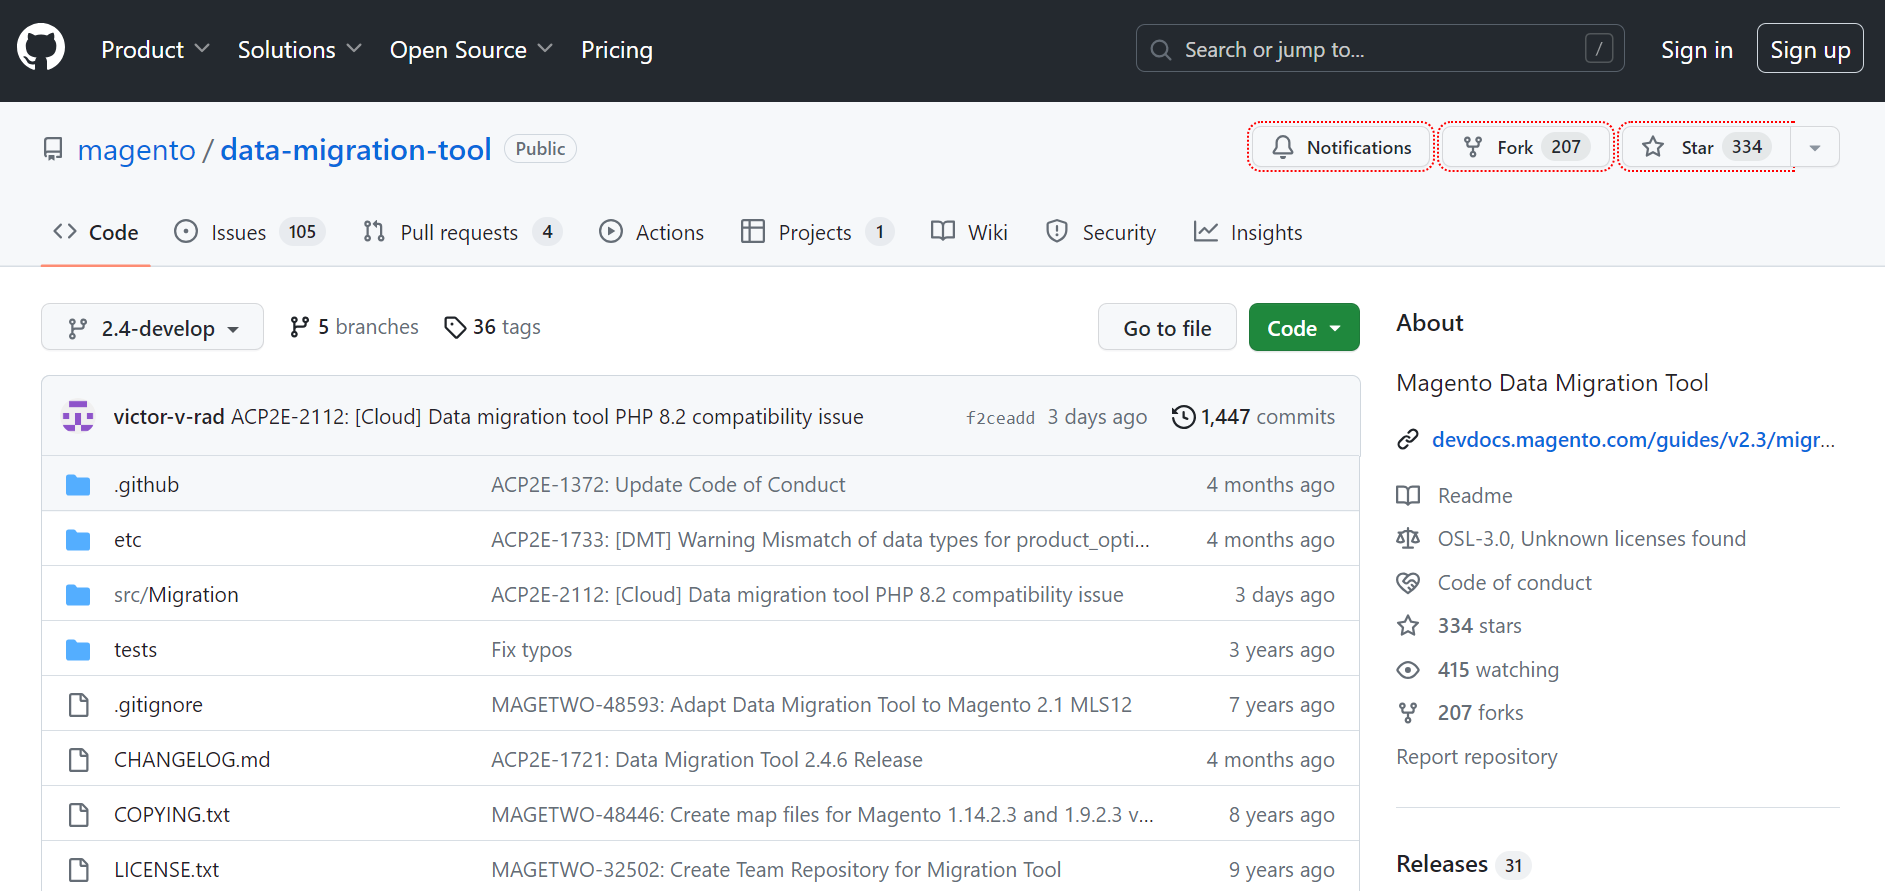Open the data-migration-tool repository link

pos(356,149)
